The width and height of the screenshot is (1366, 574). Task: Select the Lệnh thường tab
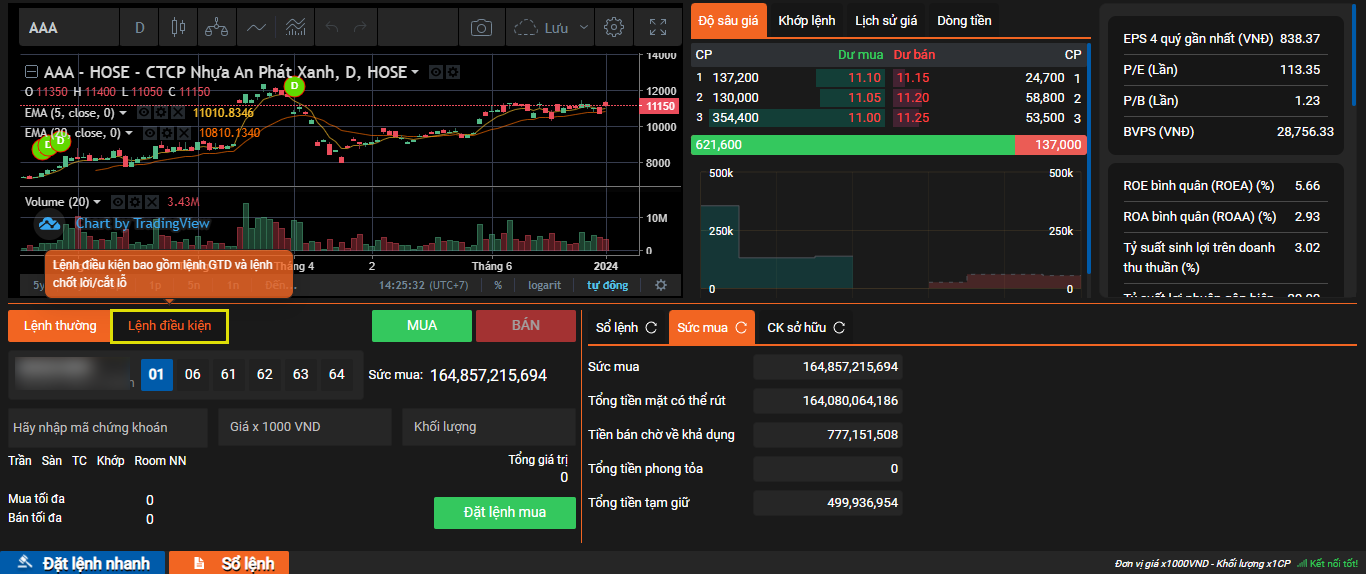click(60, 326)
